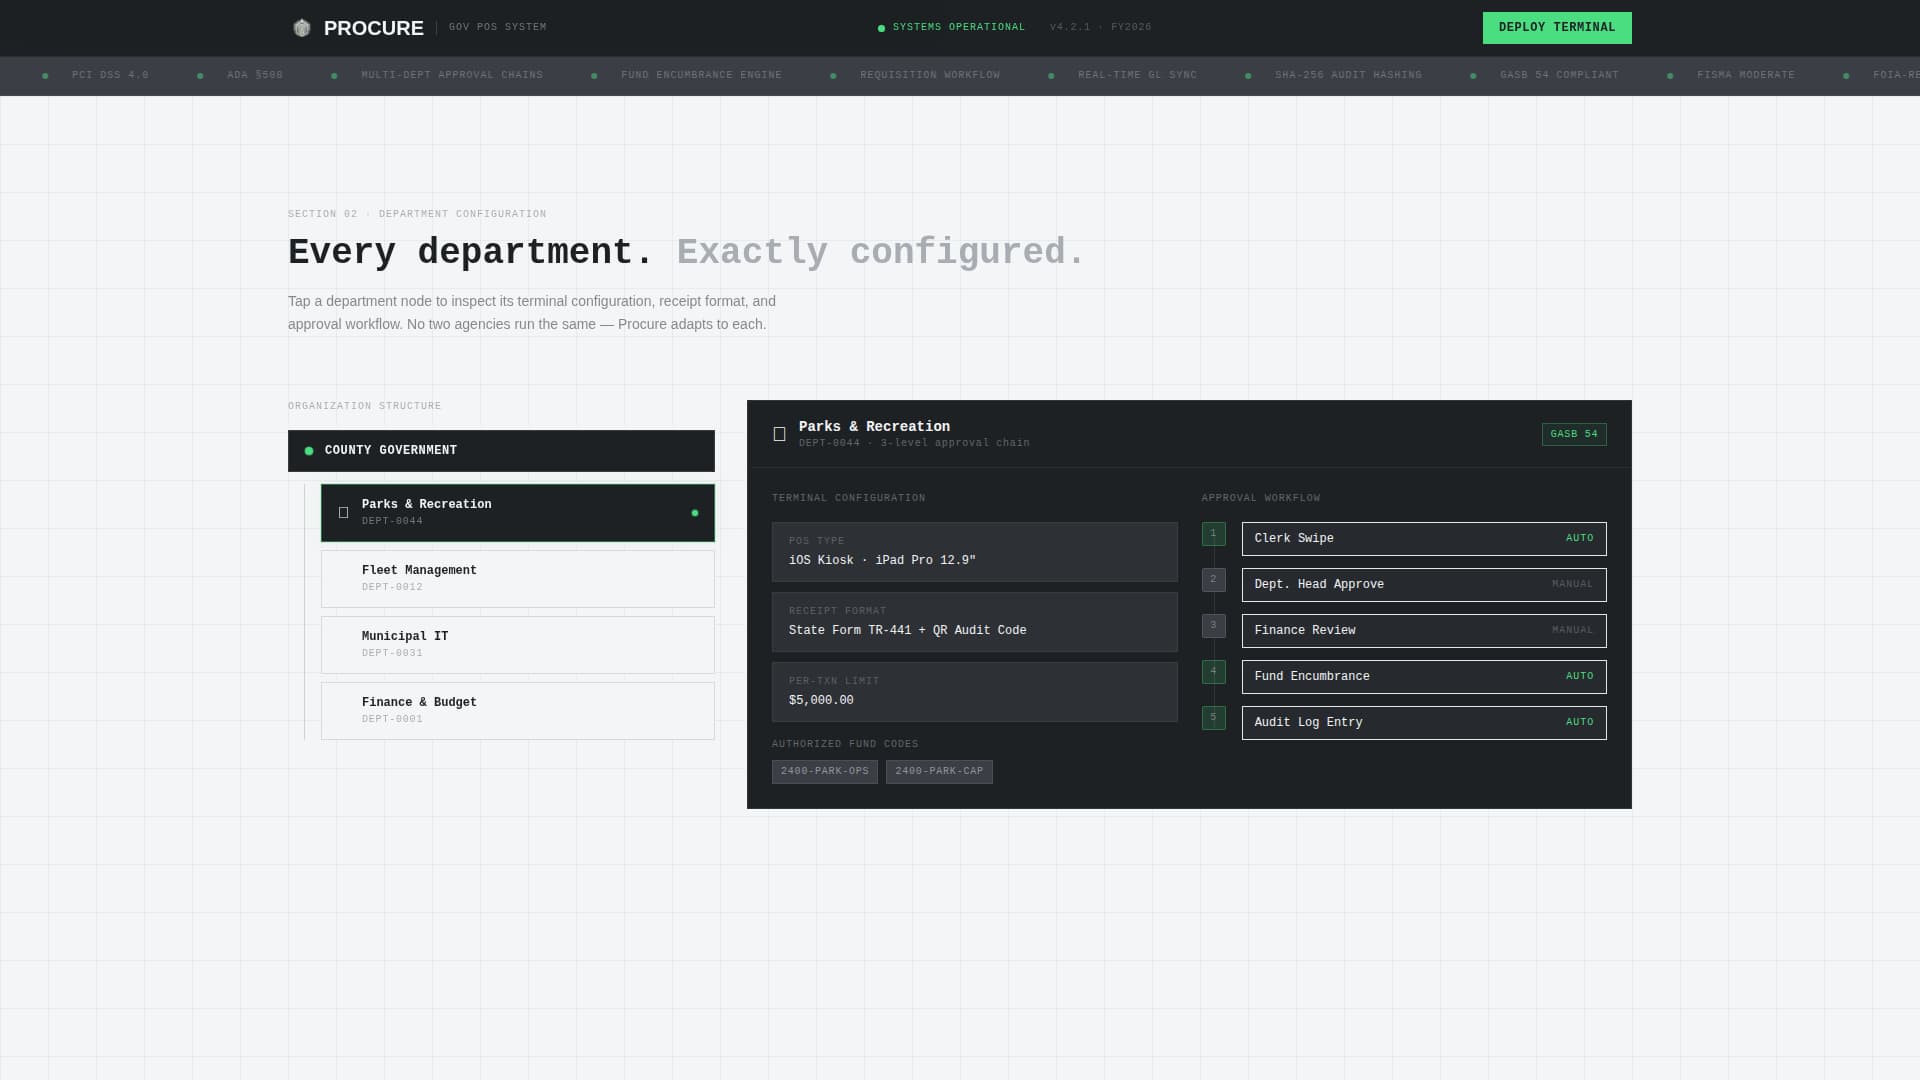1920x1080 pixels.
Task: Click the Receipt Format State Form TR-441 field
Action: 974,622
